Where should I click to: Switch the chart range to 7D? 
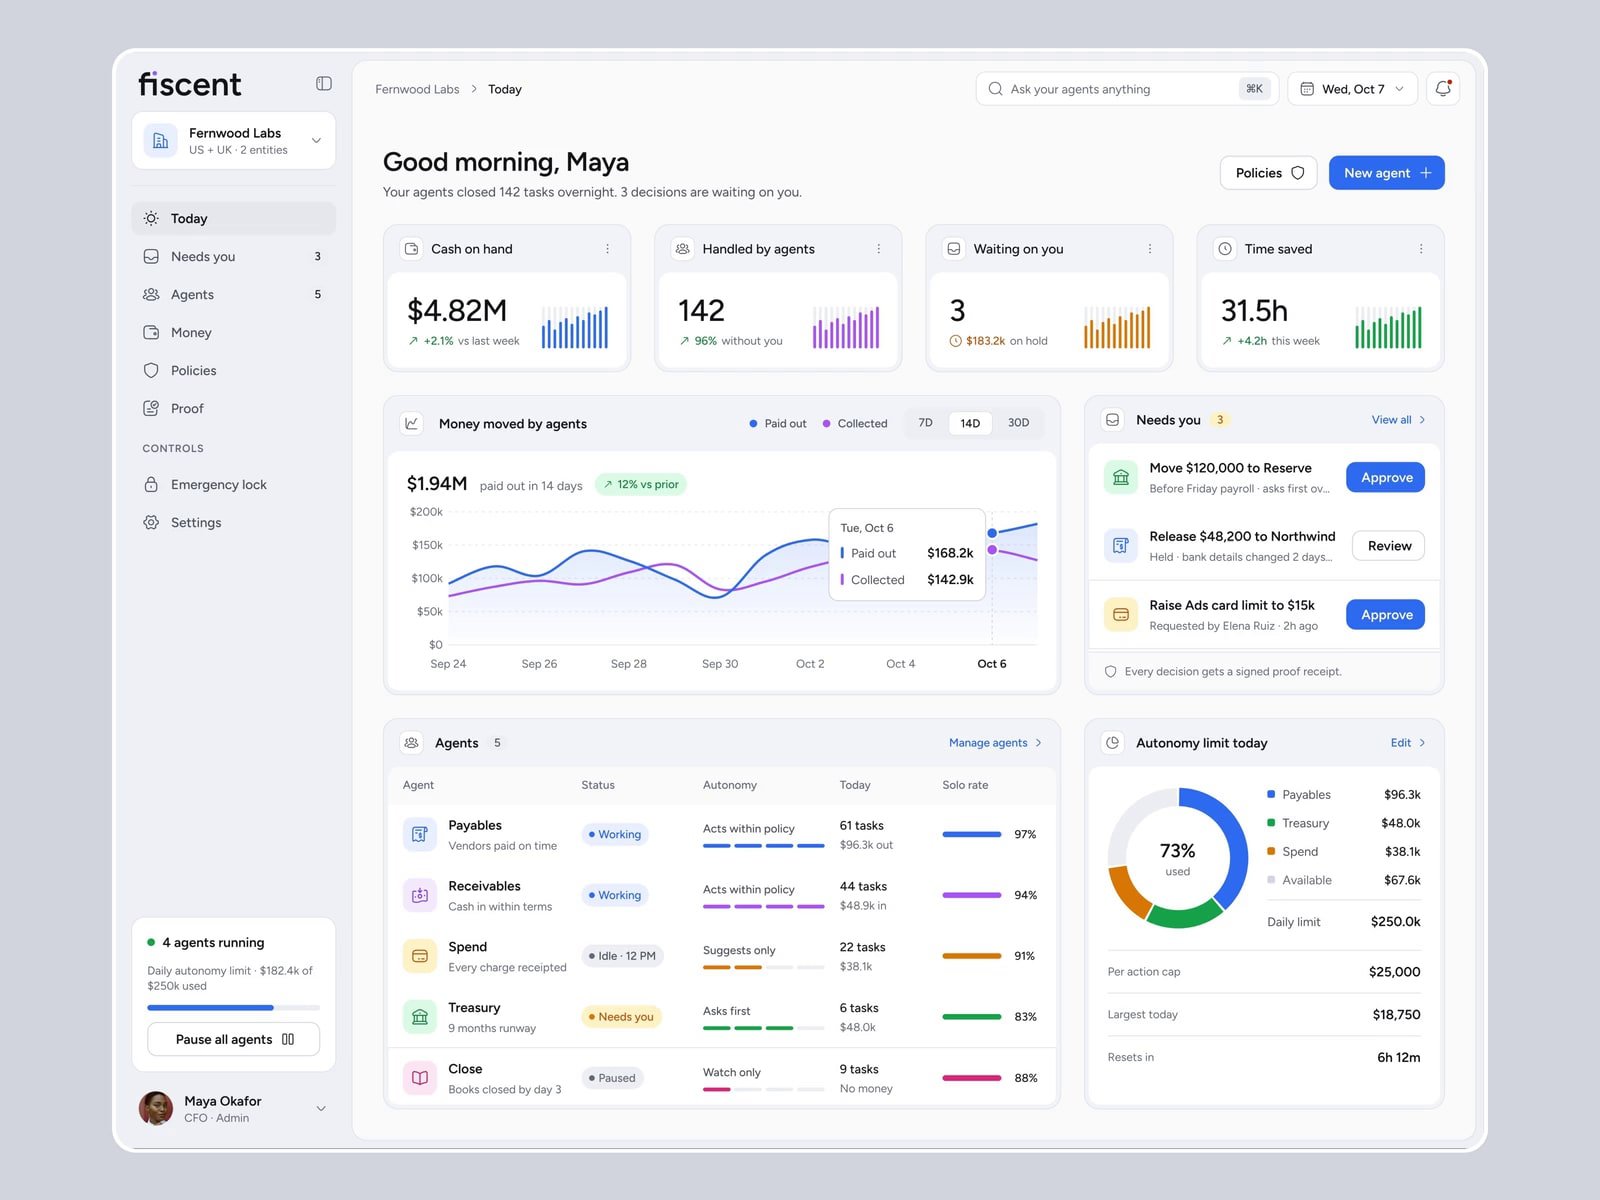click(x=925, y=423)
